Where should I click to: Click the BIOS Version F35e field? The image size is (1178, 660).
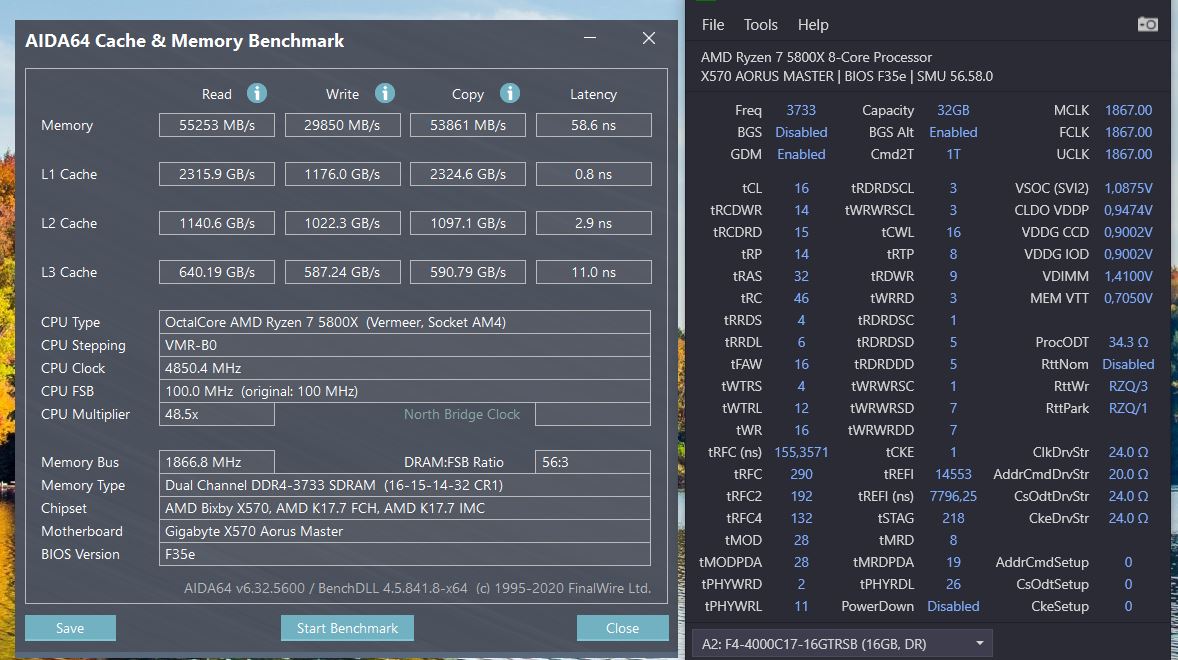404,554
